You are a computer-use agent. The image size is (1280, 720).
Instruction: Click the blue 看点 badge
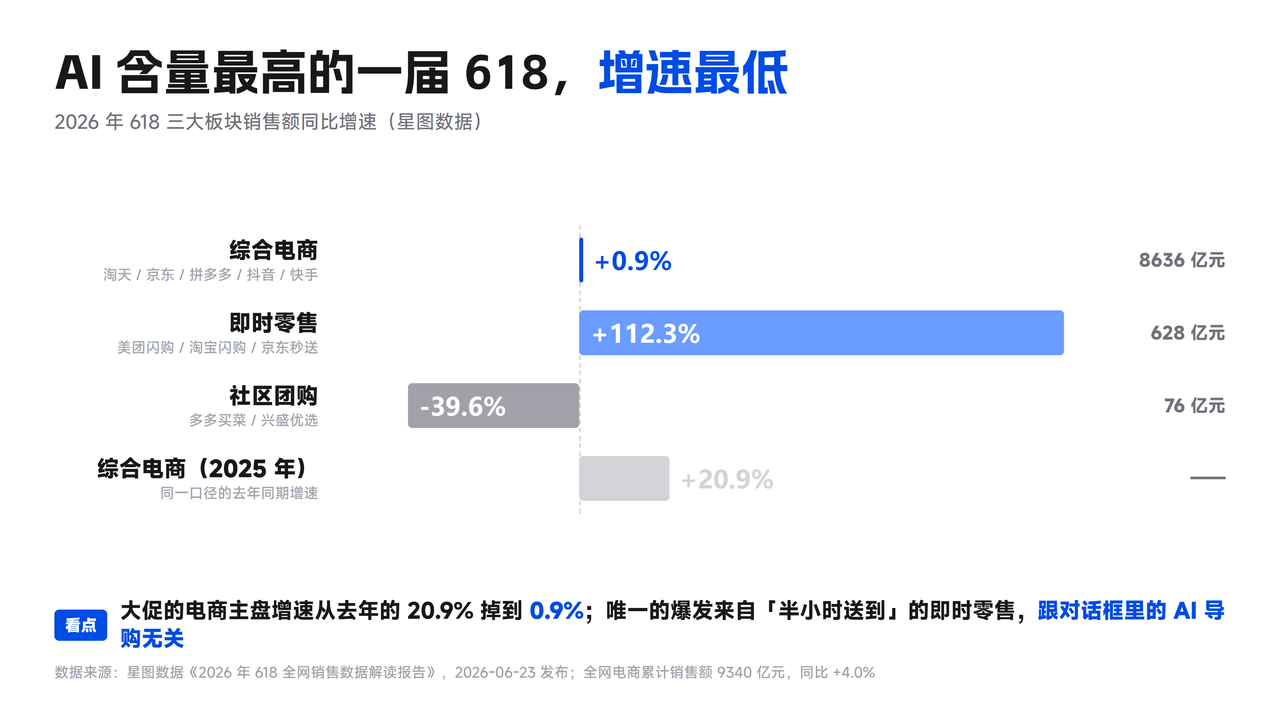click(x=81, y=625)
